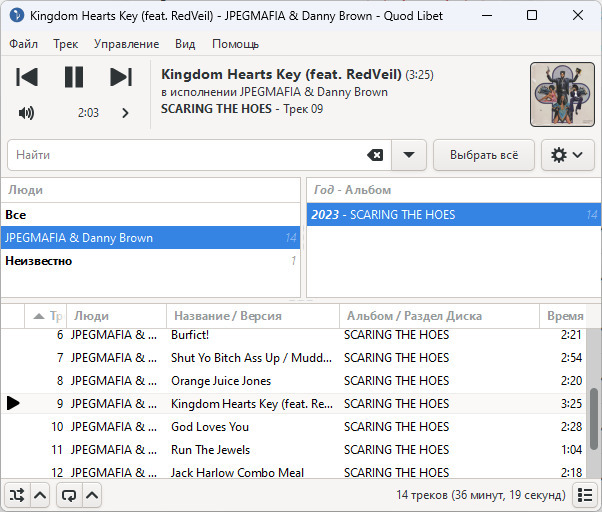The image size is (602, 512).
Task: Select 2023 - SCARING THE HOES album
Action: click(454, 215)
